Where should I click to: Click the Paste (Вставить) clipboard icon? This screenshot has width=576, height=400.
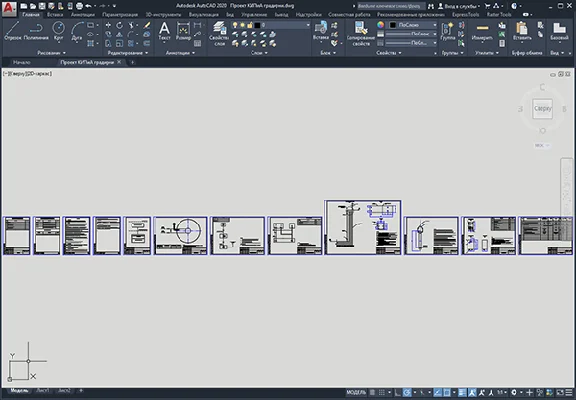[x=522, y=31]
